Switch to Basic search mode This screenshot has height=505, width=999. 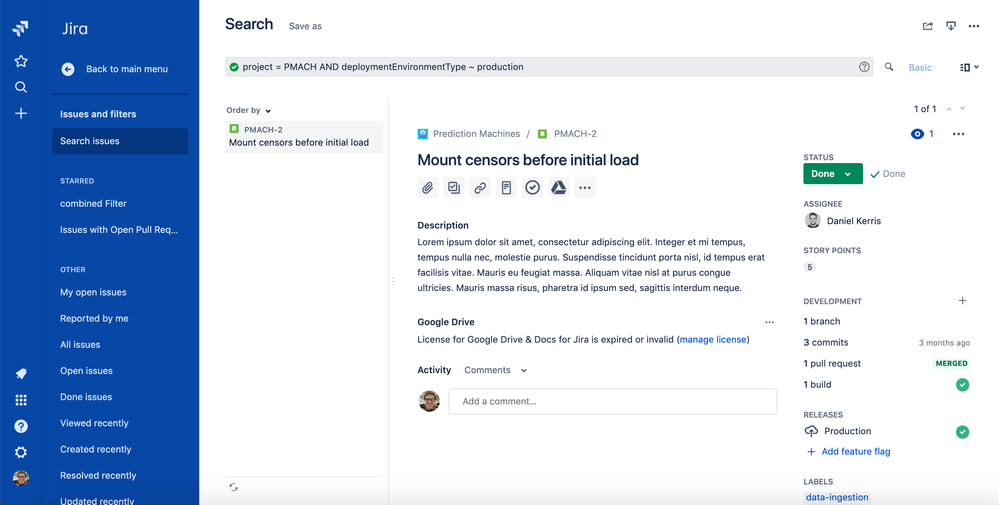click(920, 68)
